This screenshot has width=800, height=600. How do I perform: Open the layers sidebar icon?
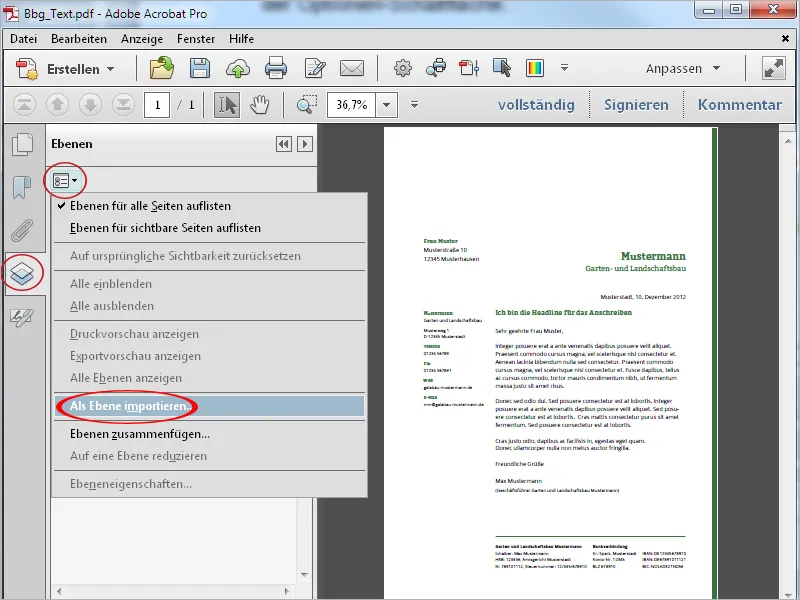(22, 273)
